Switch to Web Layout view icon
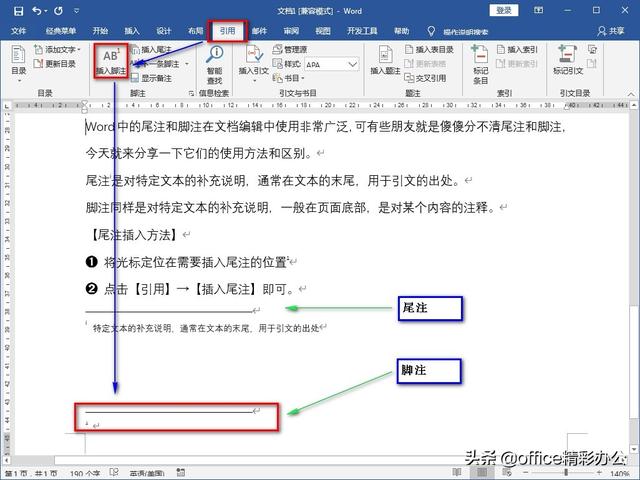 tap(507, 473)
